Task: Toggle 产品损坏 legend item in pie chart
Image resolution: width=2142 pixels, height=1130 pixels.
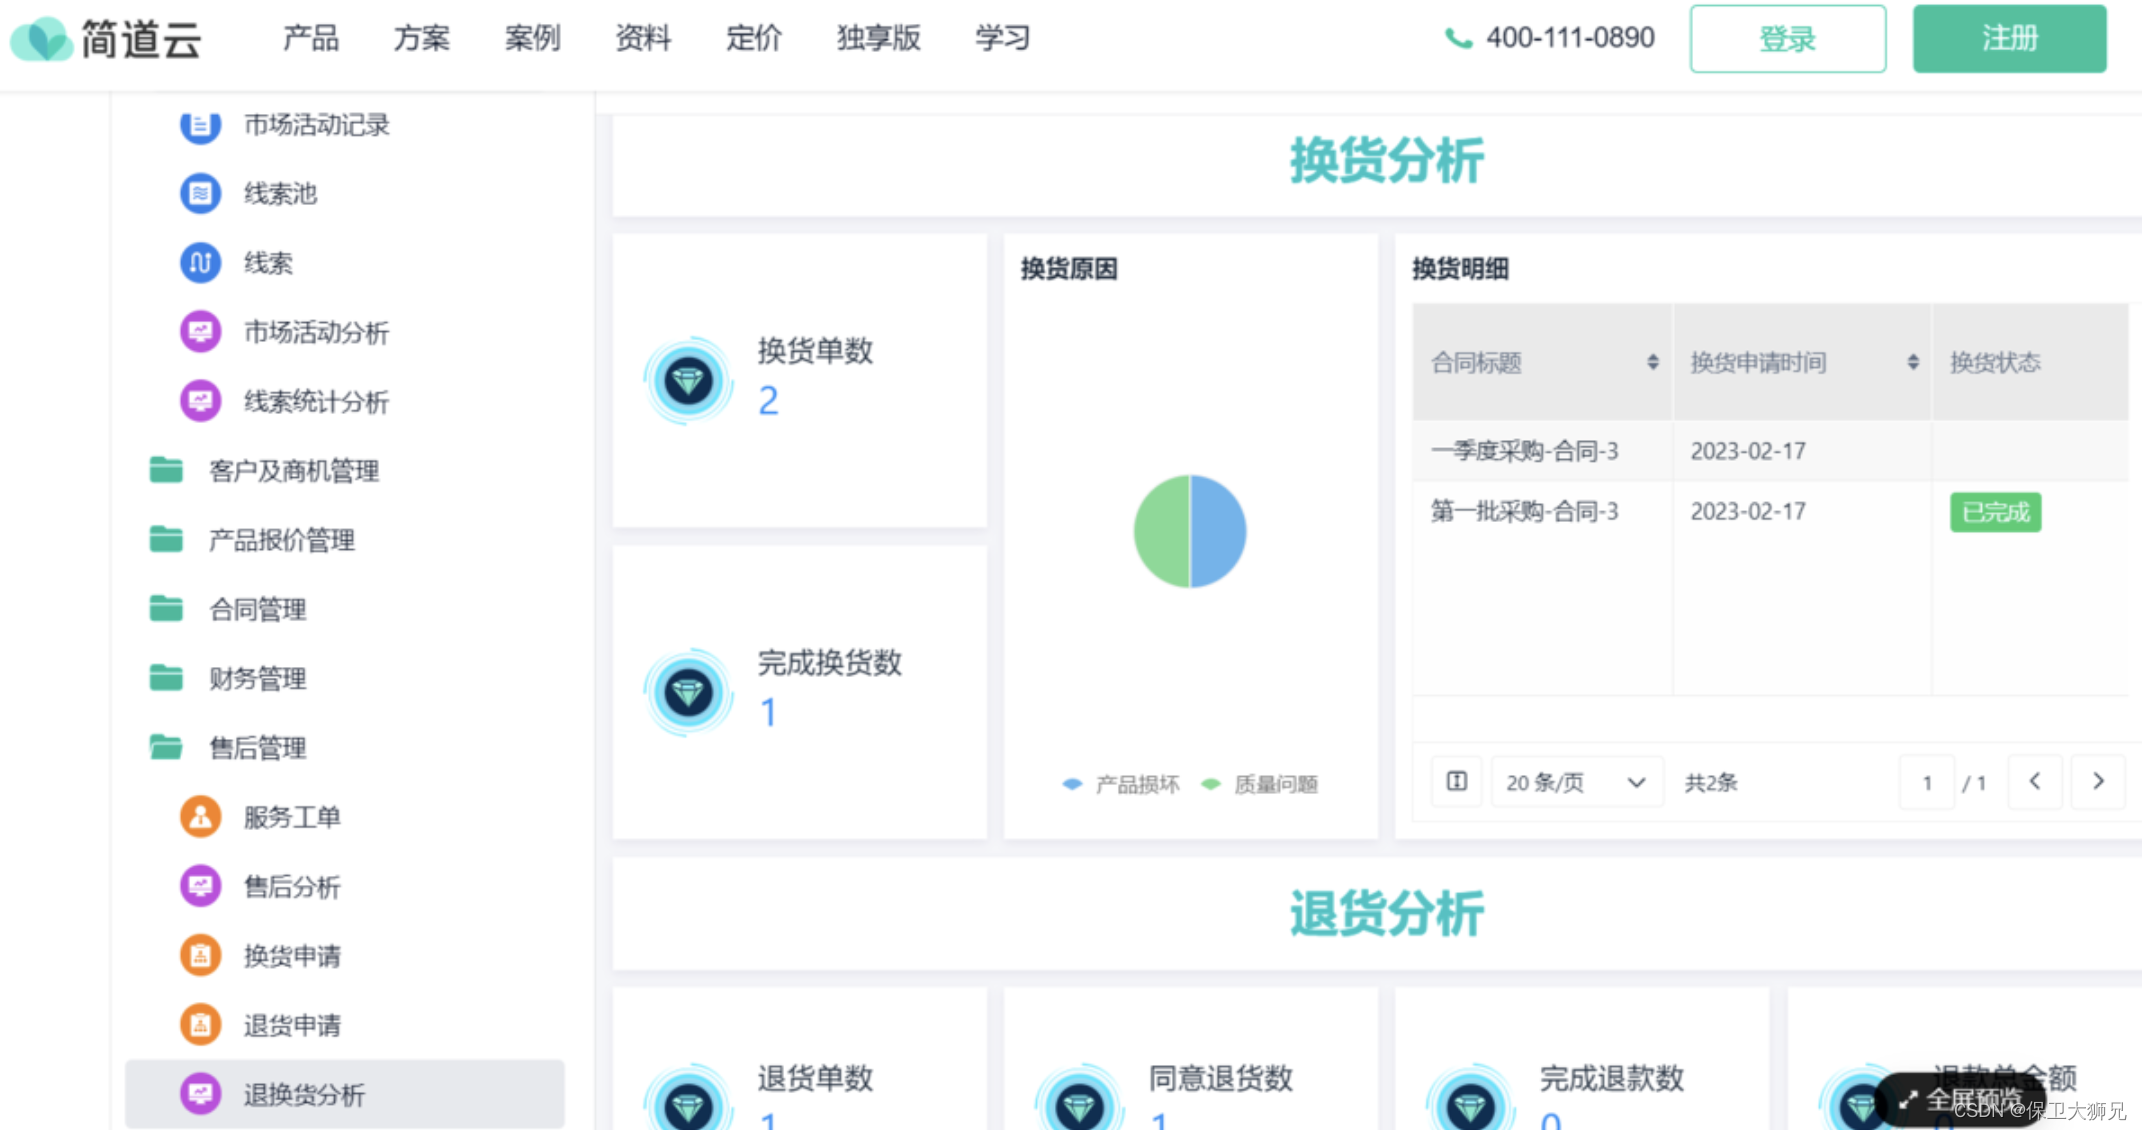Action: [x=1121, y=784]
